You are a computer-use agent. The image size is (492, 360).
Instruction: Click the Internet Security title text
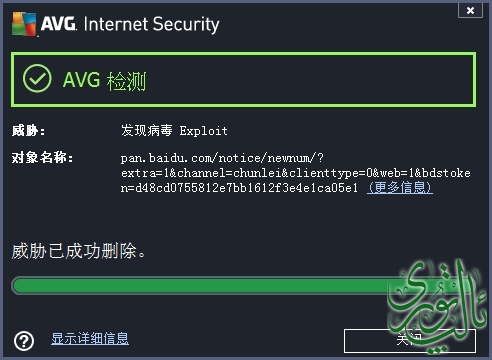pos(151,25)
